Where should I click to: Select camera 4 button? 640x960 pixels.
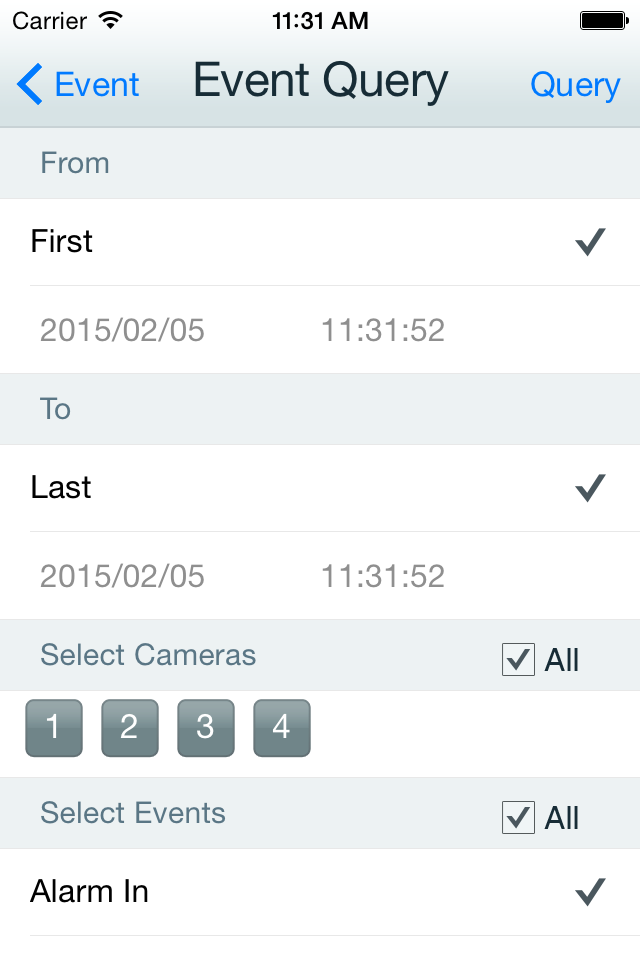[282, 728]
